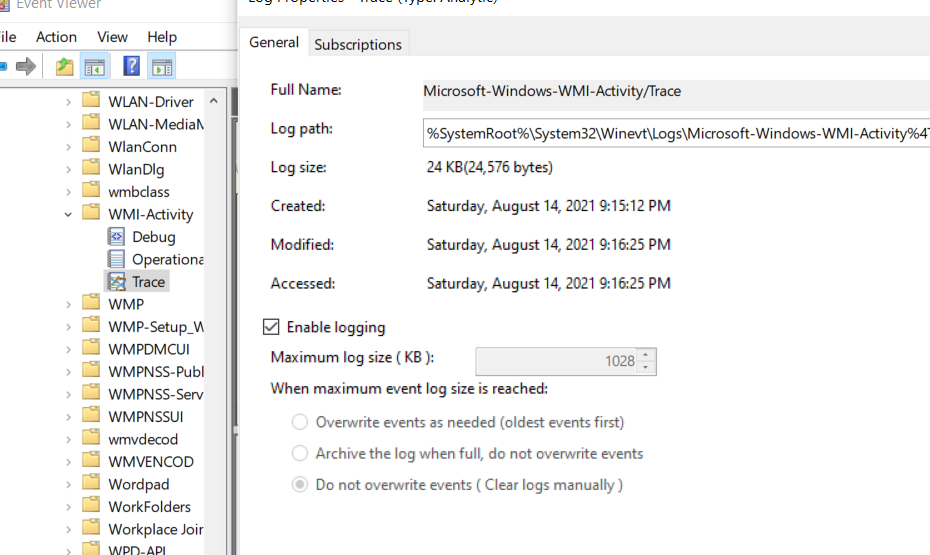Viewport: 930px width, 555px height.
Task: Select Archive the log when full option
Action: tap(300, 454)
